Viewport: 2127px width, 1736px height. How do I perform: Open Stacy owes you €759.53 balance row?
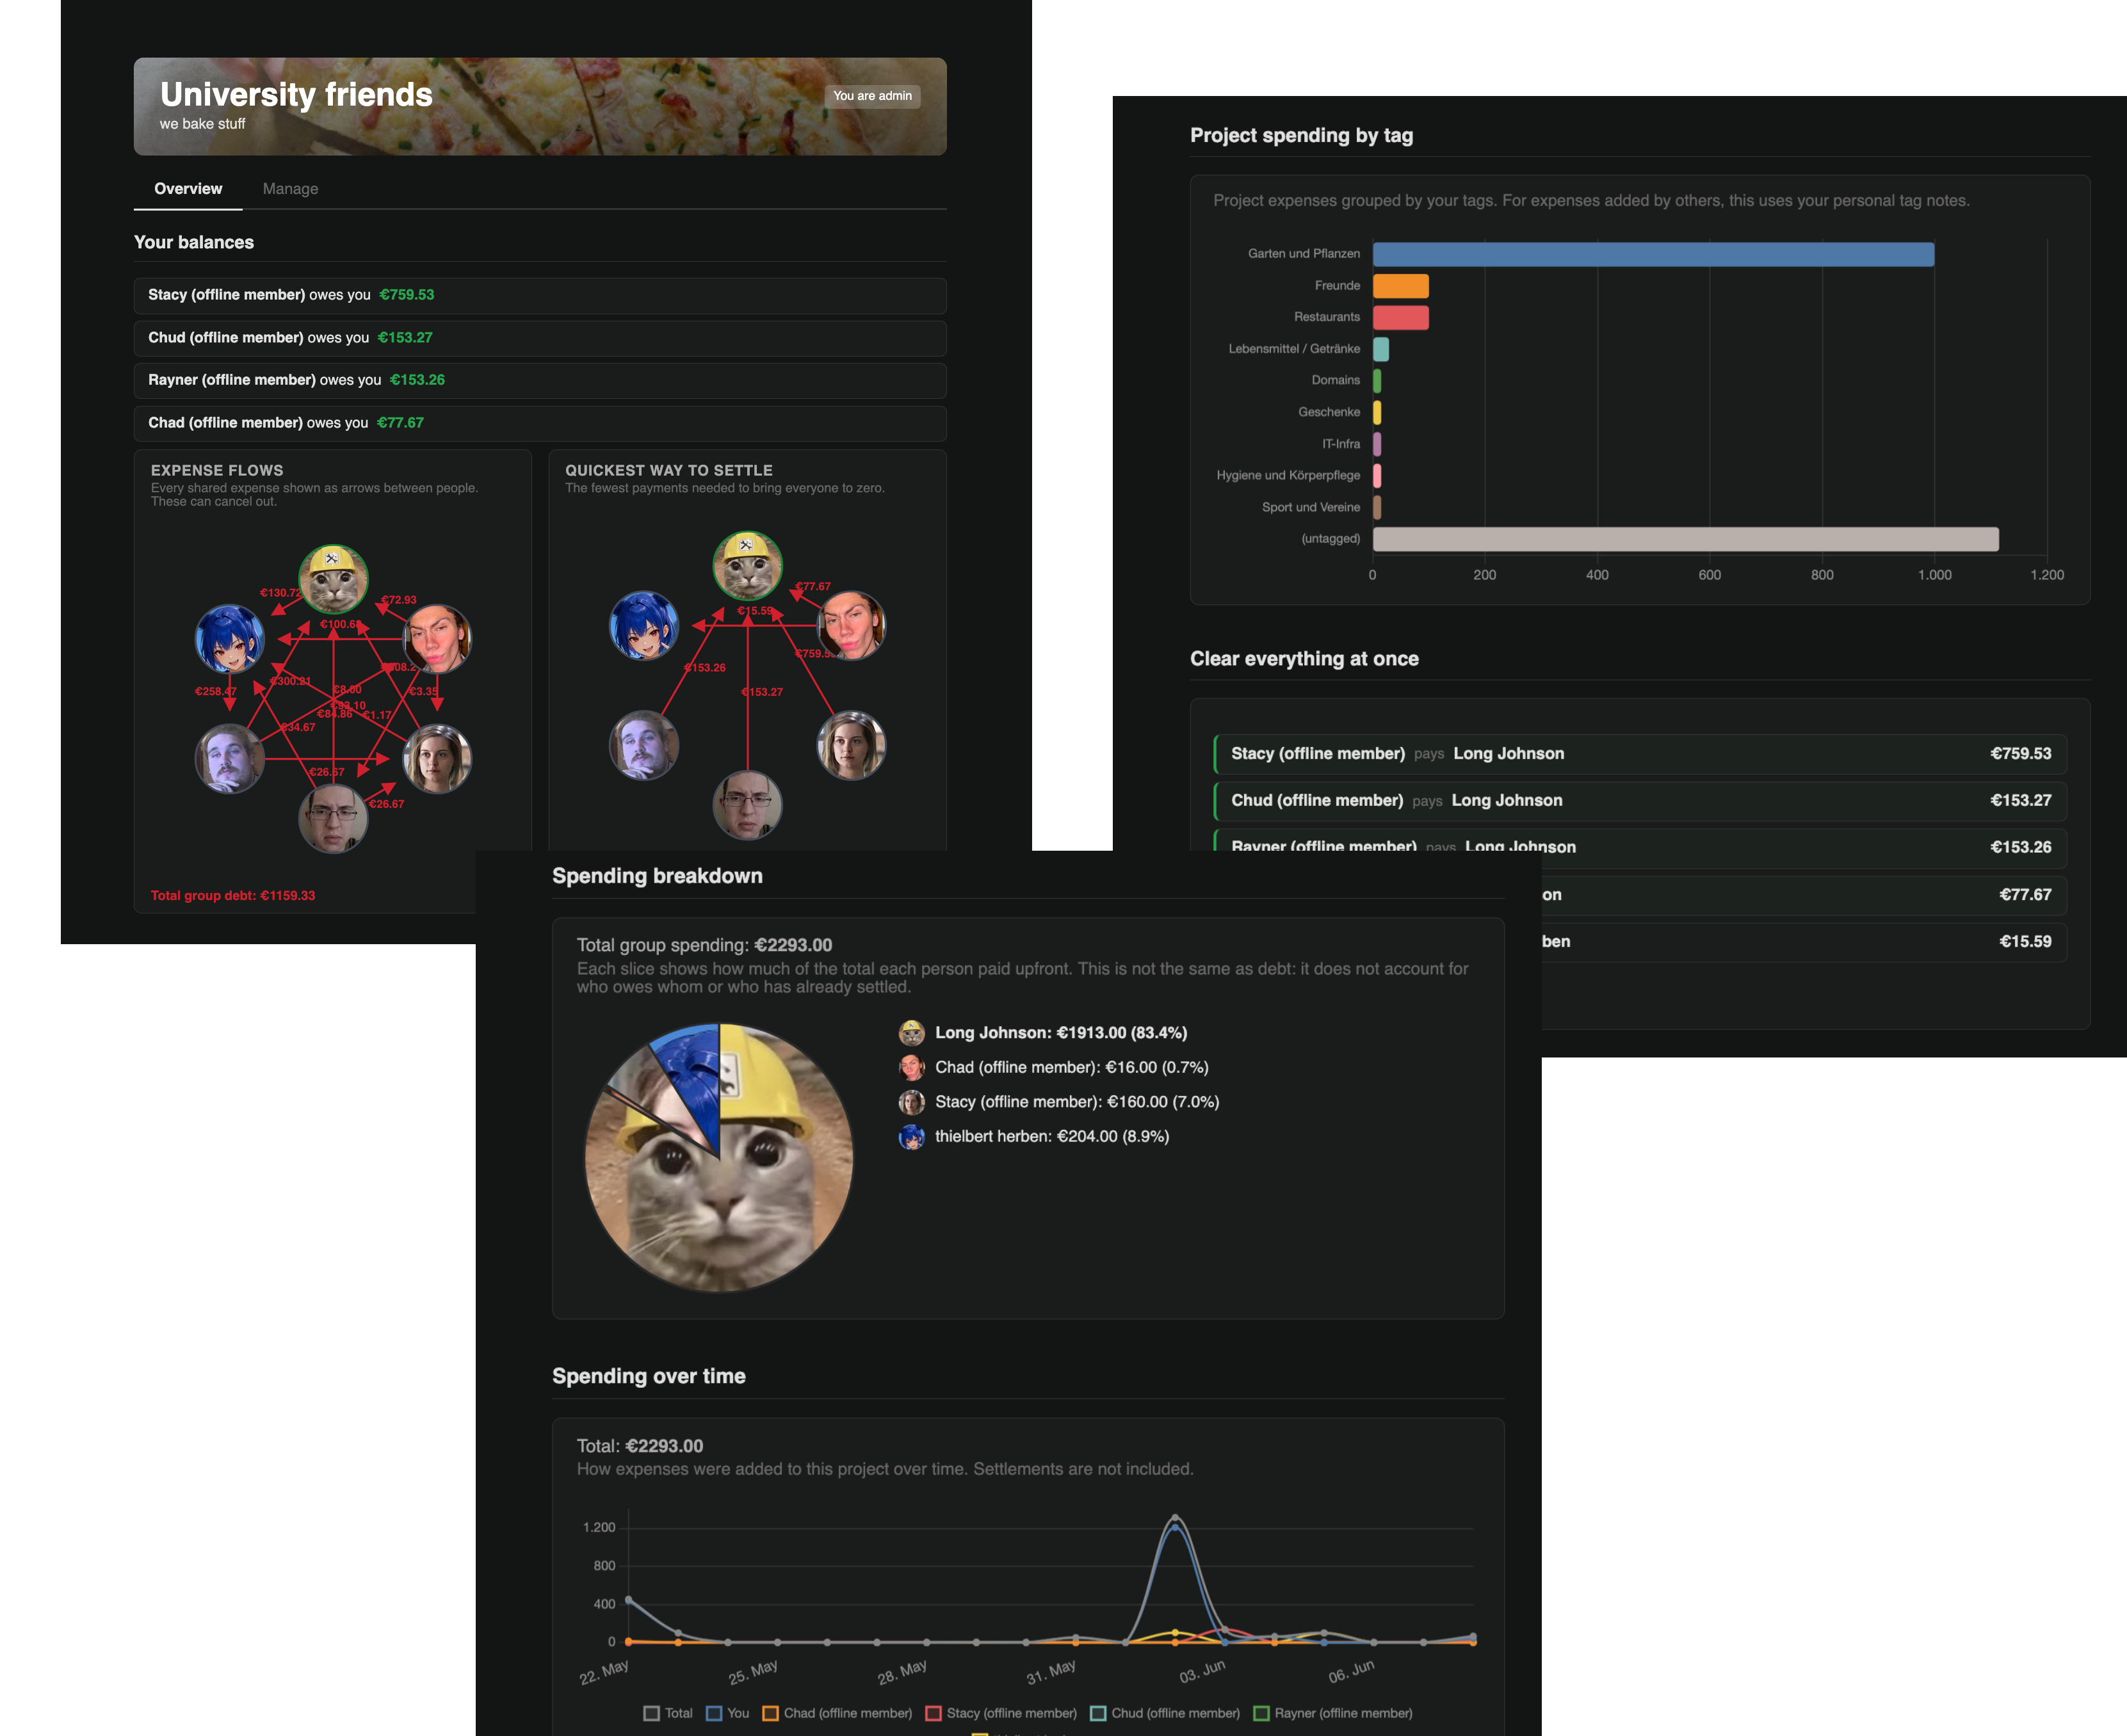pos(540,295)
